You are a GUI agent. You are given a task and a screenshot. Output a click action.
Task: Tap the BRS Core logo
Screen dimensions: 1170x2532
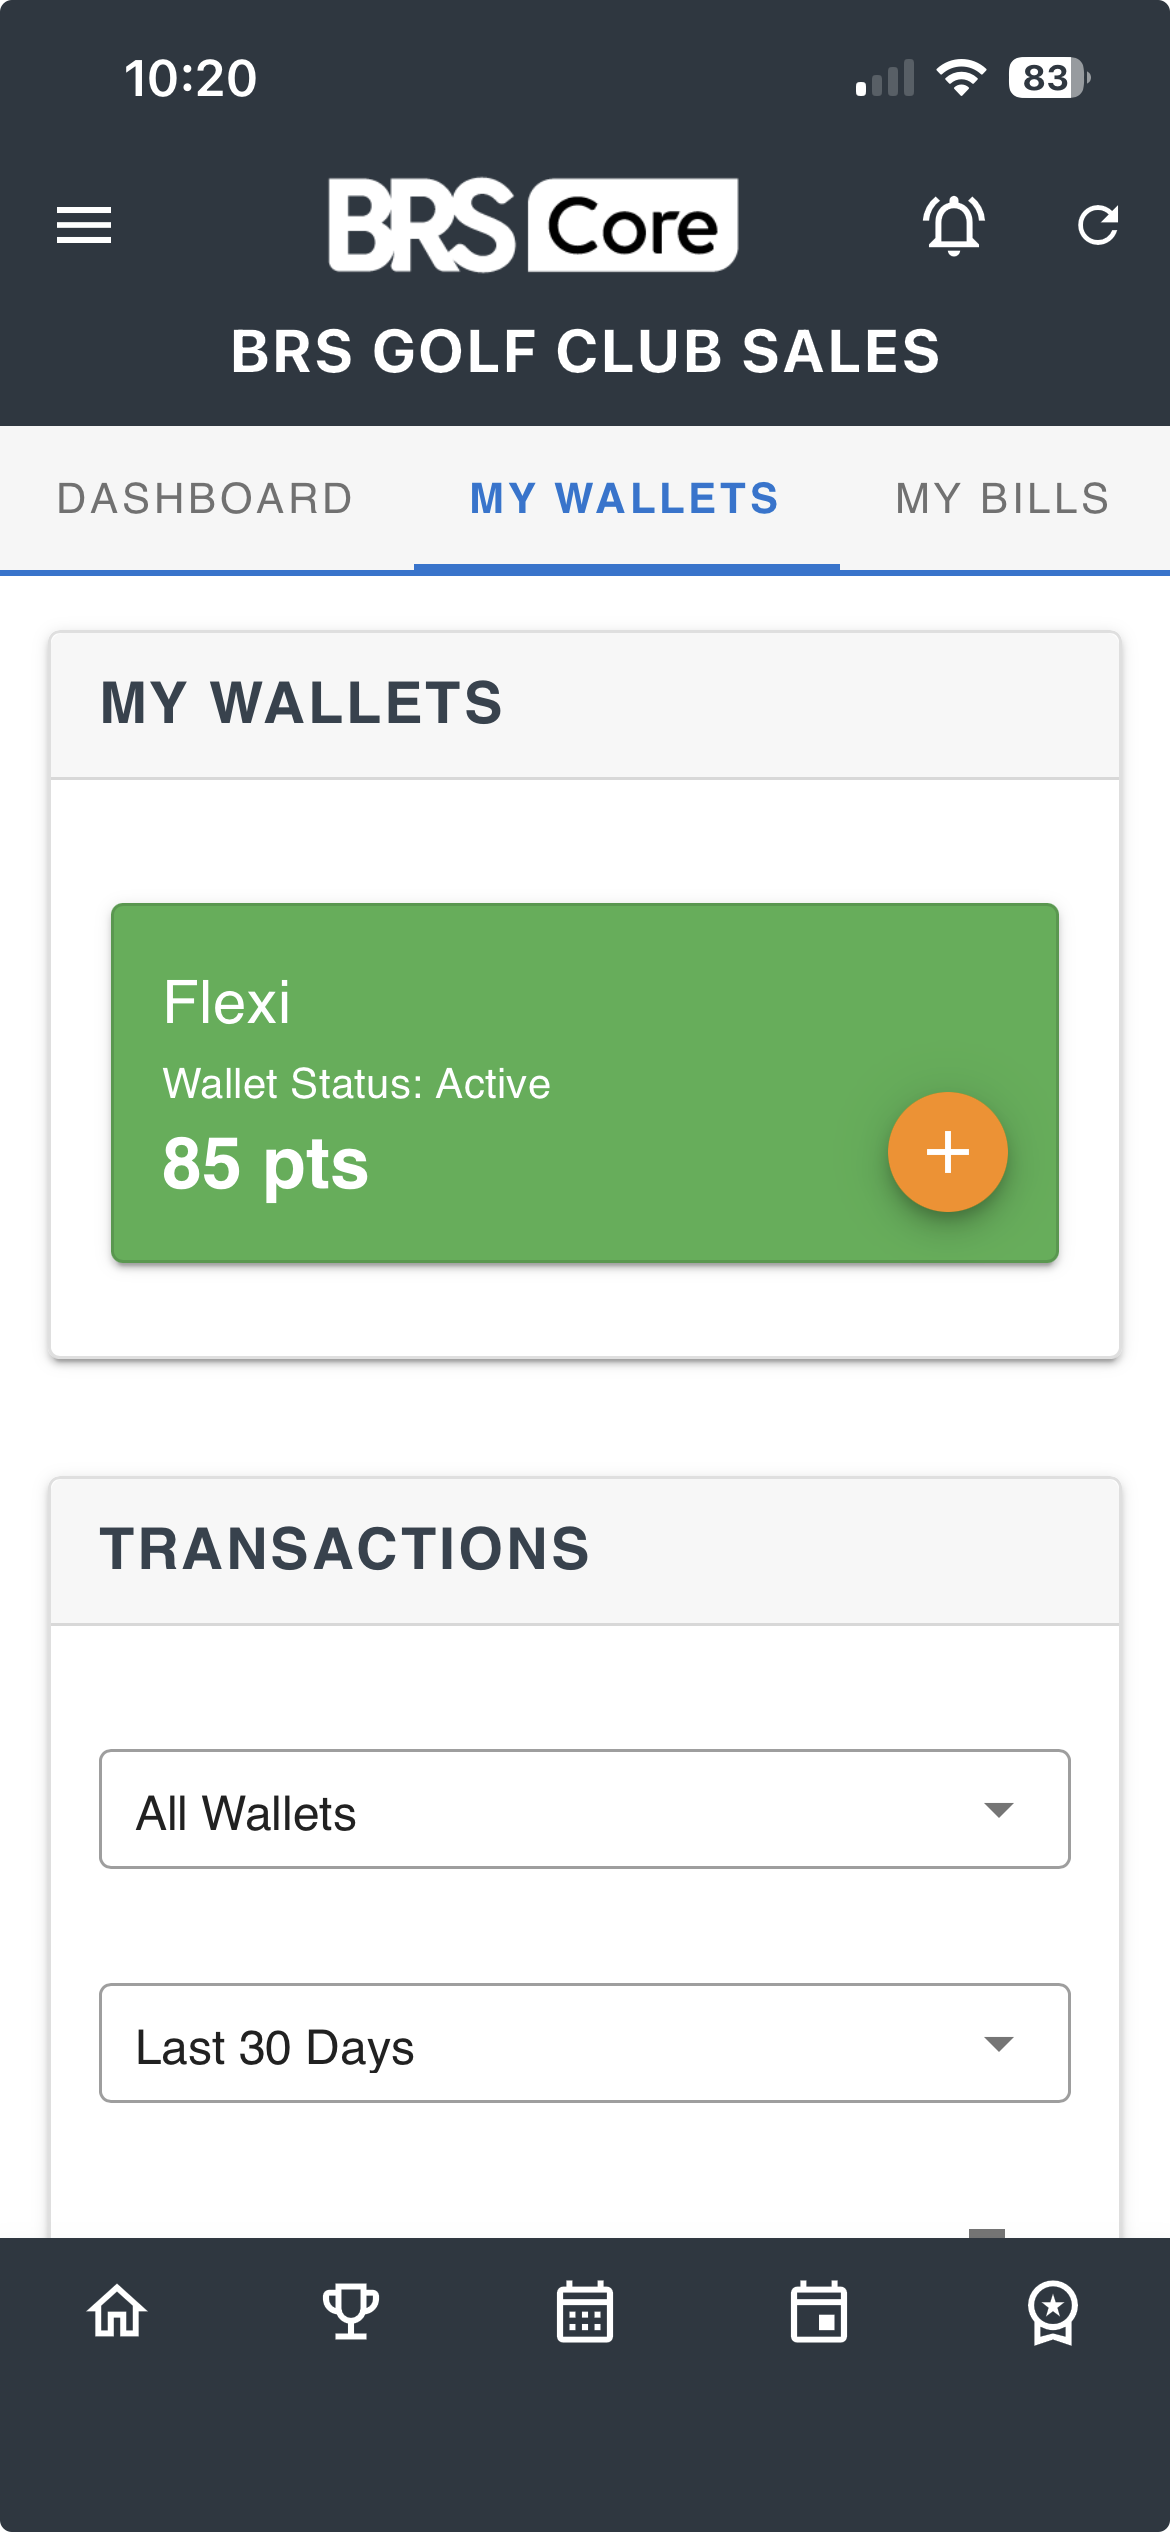(533, 225)
